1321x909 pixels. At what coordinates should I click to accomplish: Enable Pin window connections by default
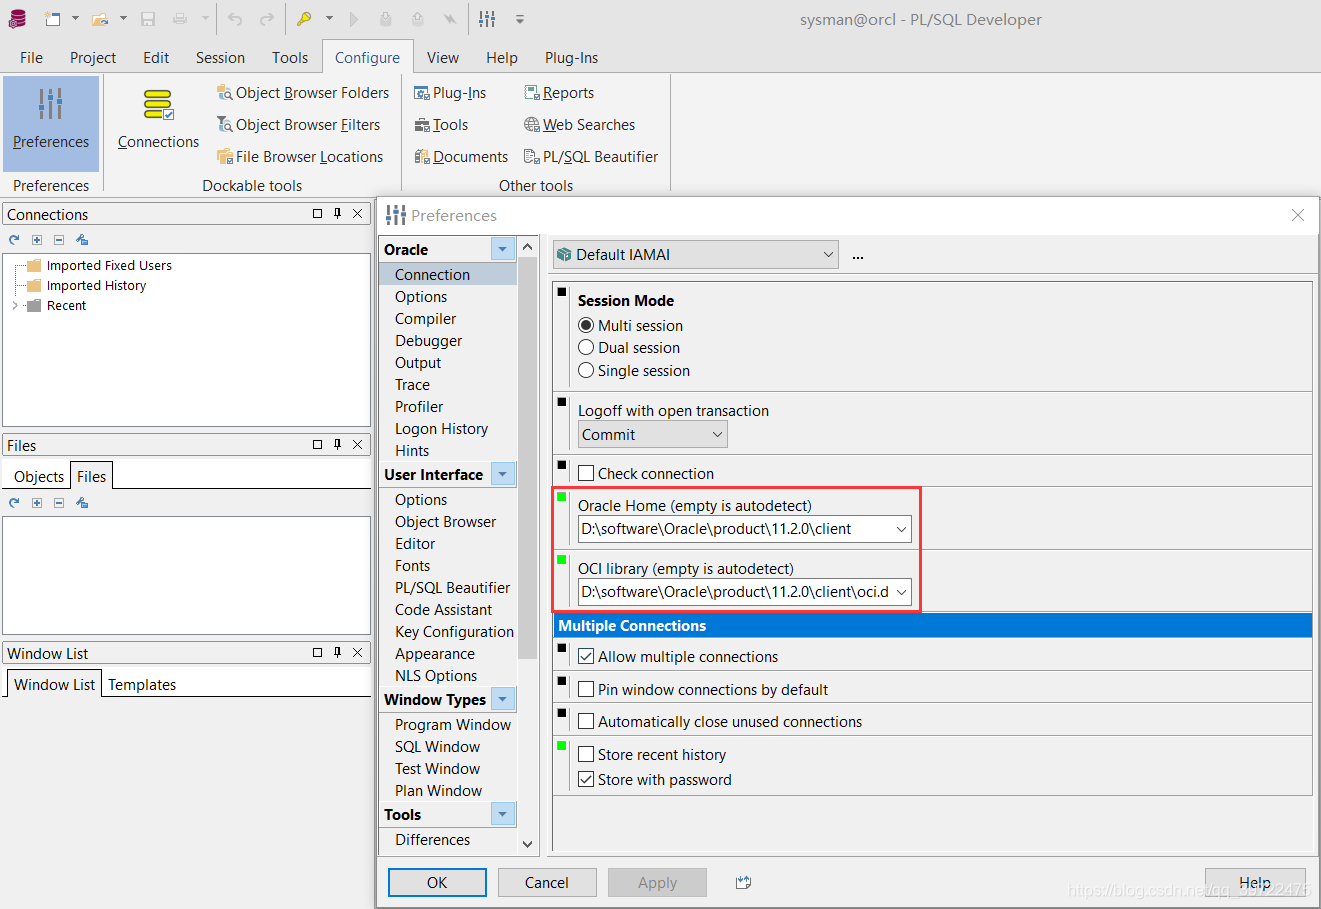587,689
